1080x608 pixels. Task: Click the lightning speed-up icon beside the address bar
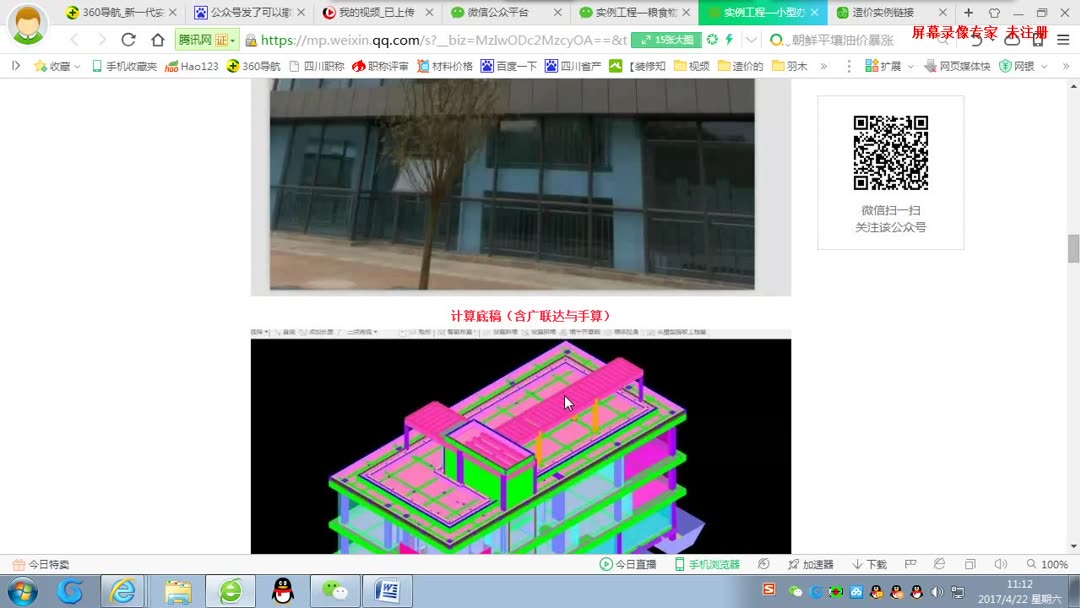point(730,40)
